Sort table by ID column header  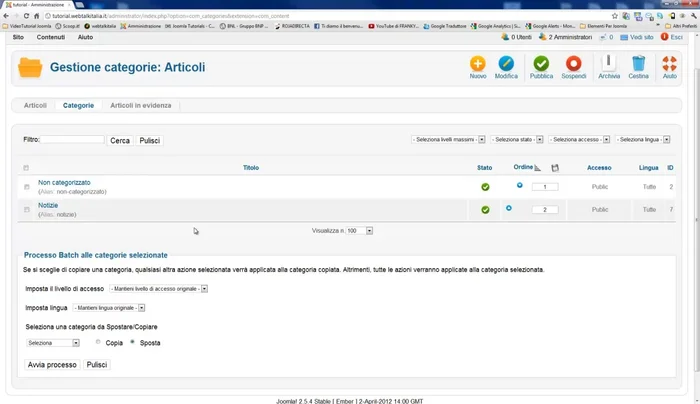coord(670,168)
